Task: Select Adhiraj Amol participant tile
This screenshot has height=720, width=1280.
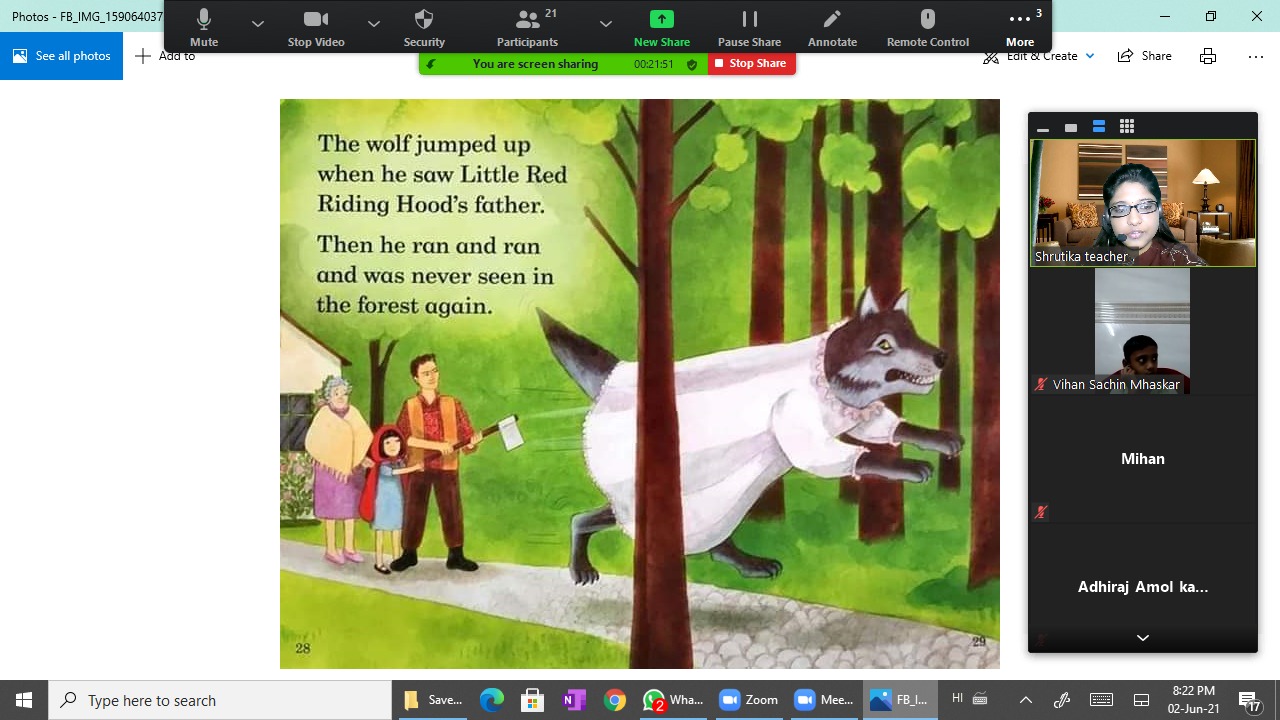Action: [1143, 587]
